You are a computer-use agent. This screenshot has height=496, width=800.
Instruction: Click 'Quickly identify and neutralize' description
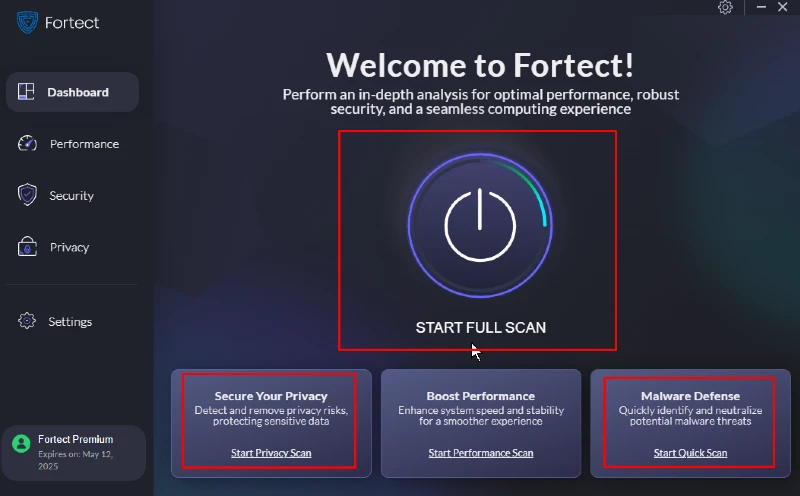[690, 416]
